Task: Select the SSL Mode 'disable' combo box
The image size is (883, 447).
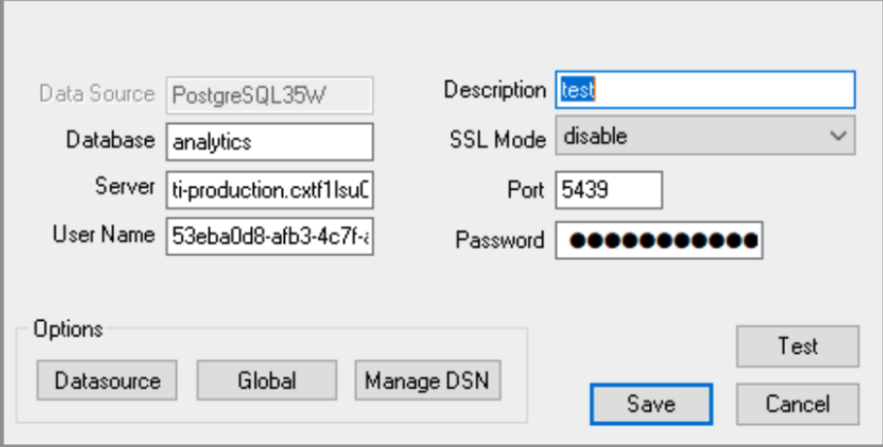Action: pos(690,137)
